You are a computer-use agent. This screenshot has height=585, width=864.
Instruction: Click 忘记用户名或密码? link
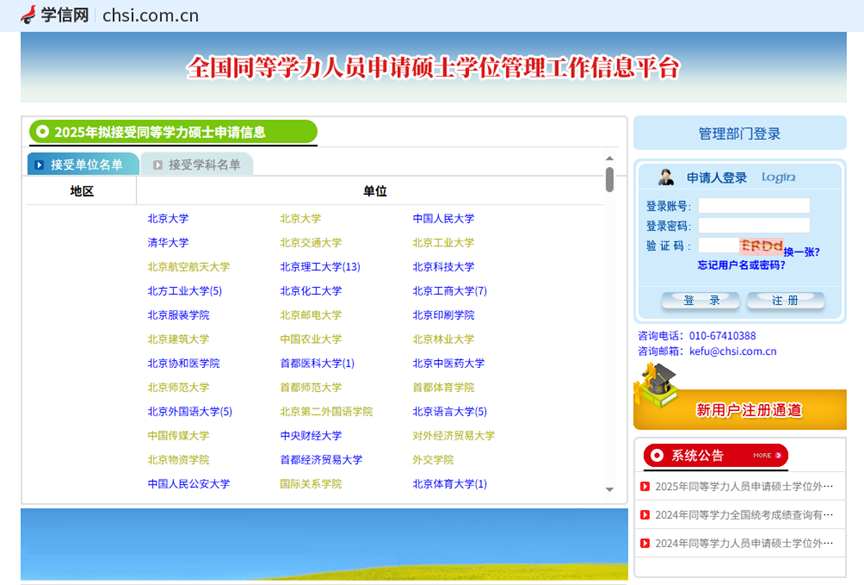click(x=741, y=265)
